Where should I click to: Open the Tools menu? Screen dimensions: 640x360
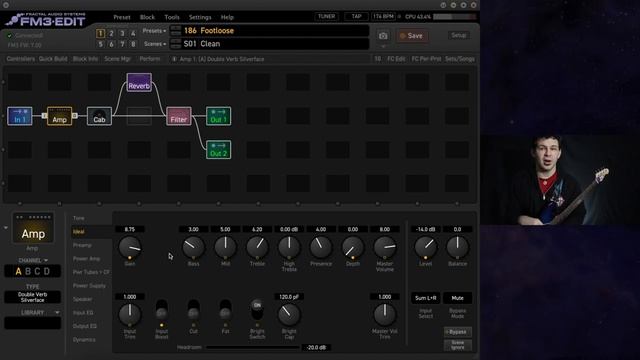(x=172, y=17)
